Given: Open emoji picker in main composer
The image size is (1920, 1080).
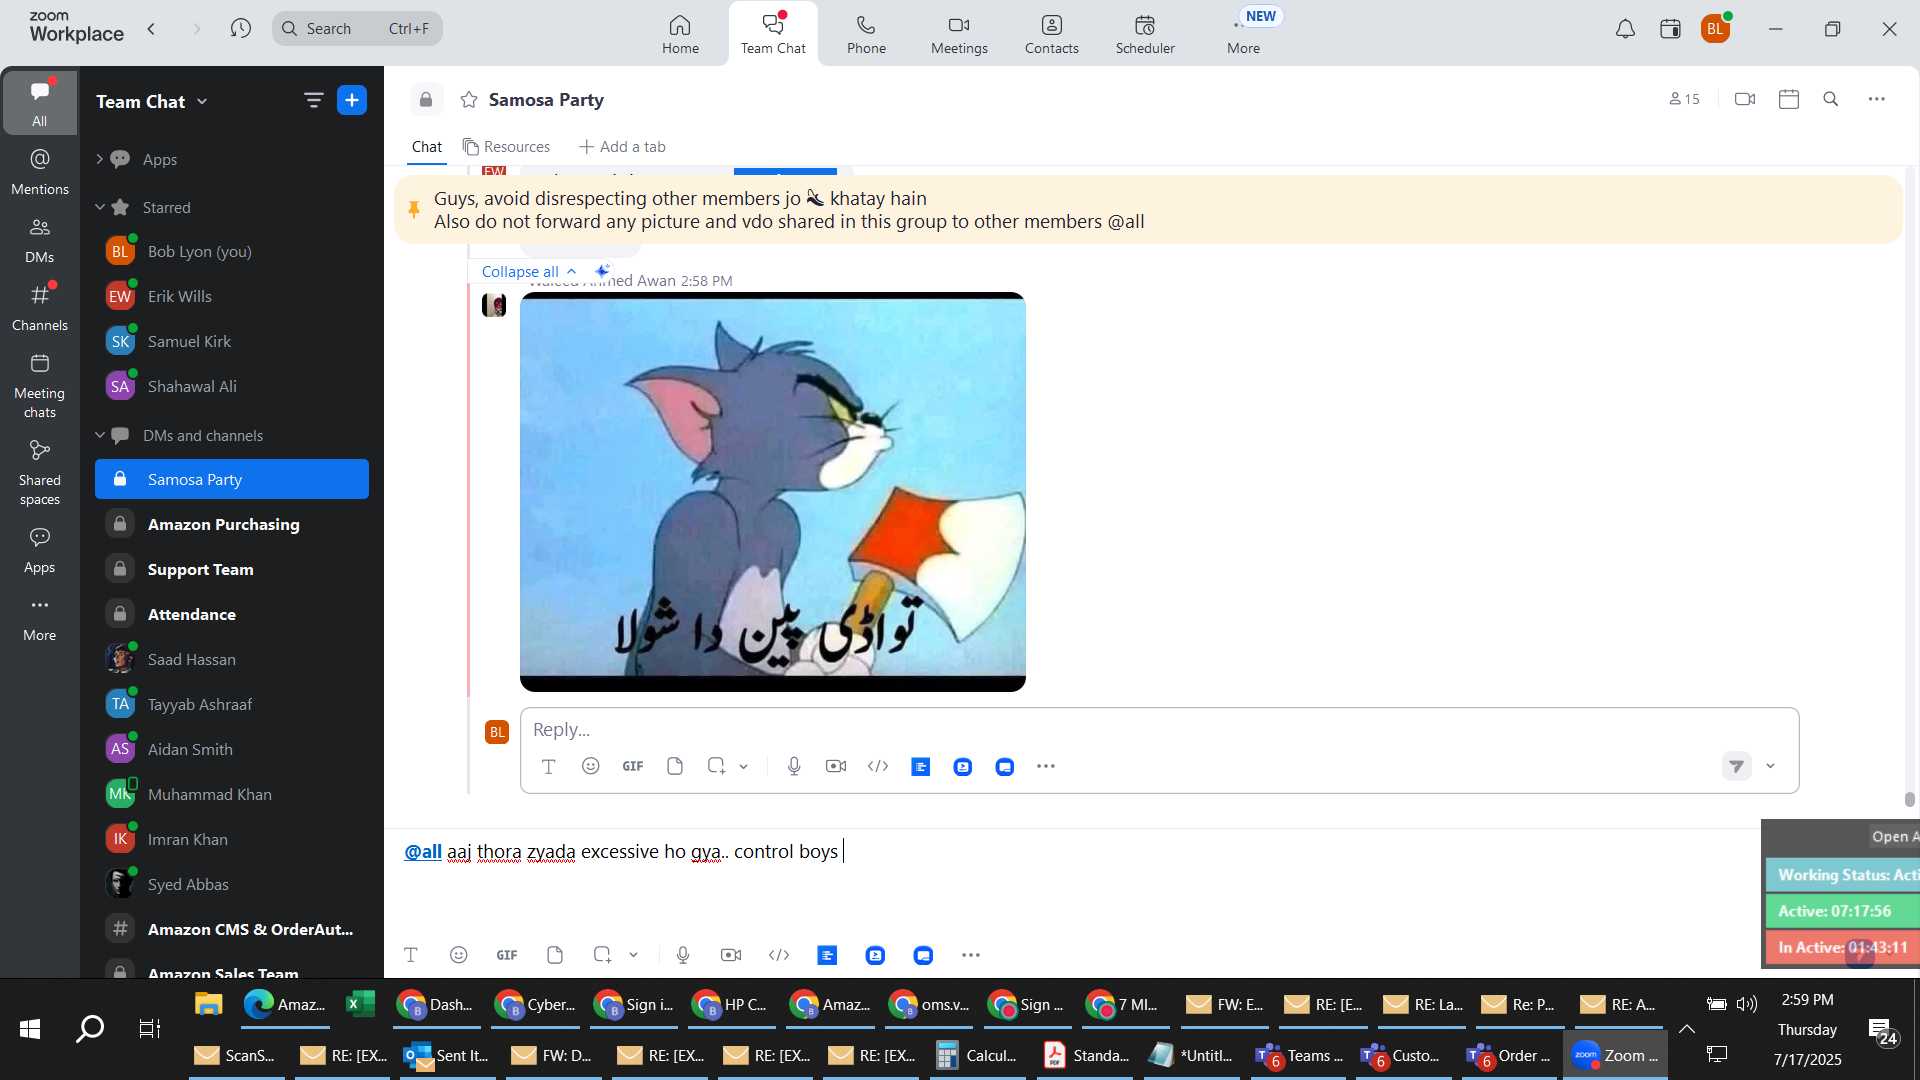Looking at the screenshot, I should click(x=458, y=955).
